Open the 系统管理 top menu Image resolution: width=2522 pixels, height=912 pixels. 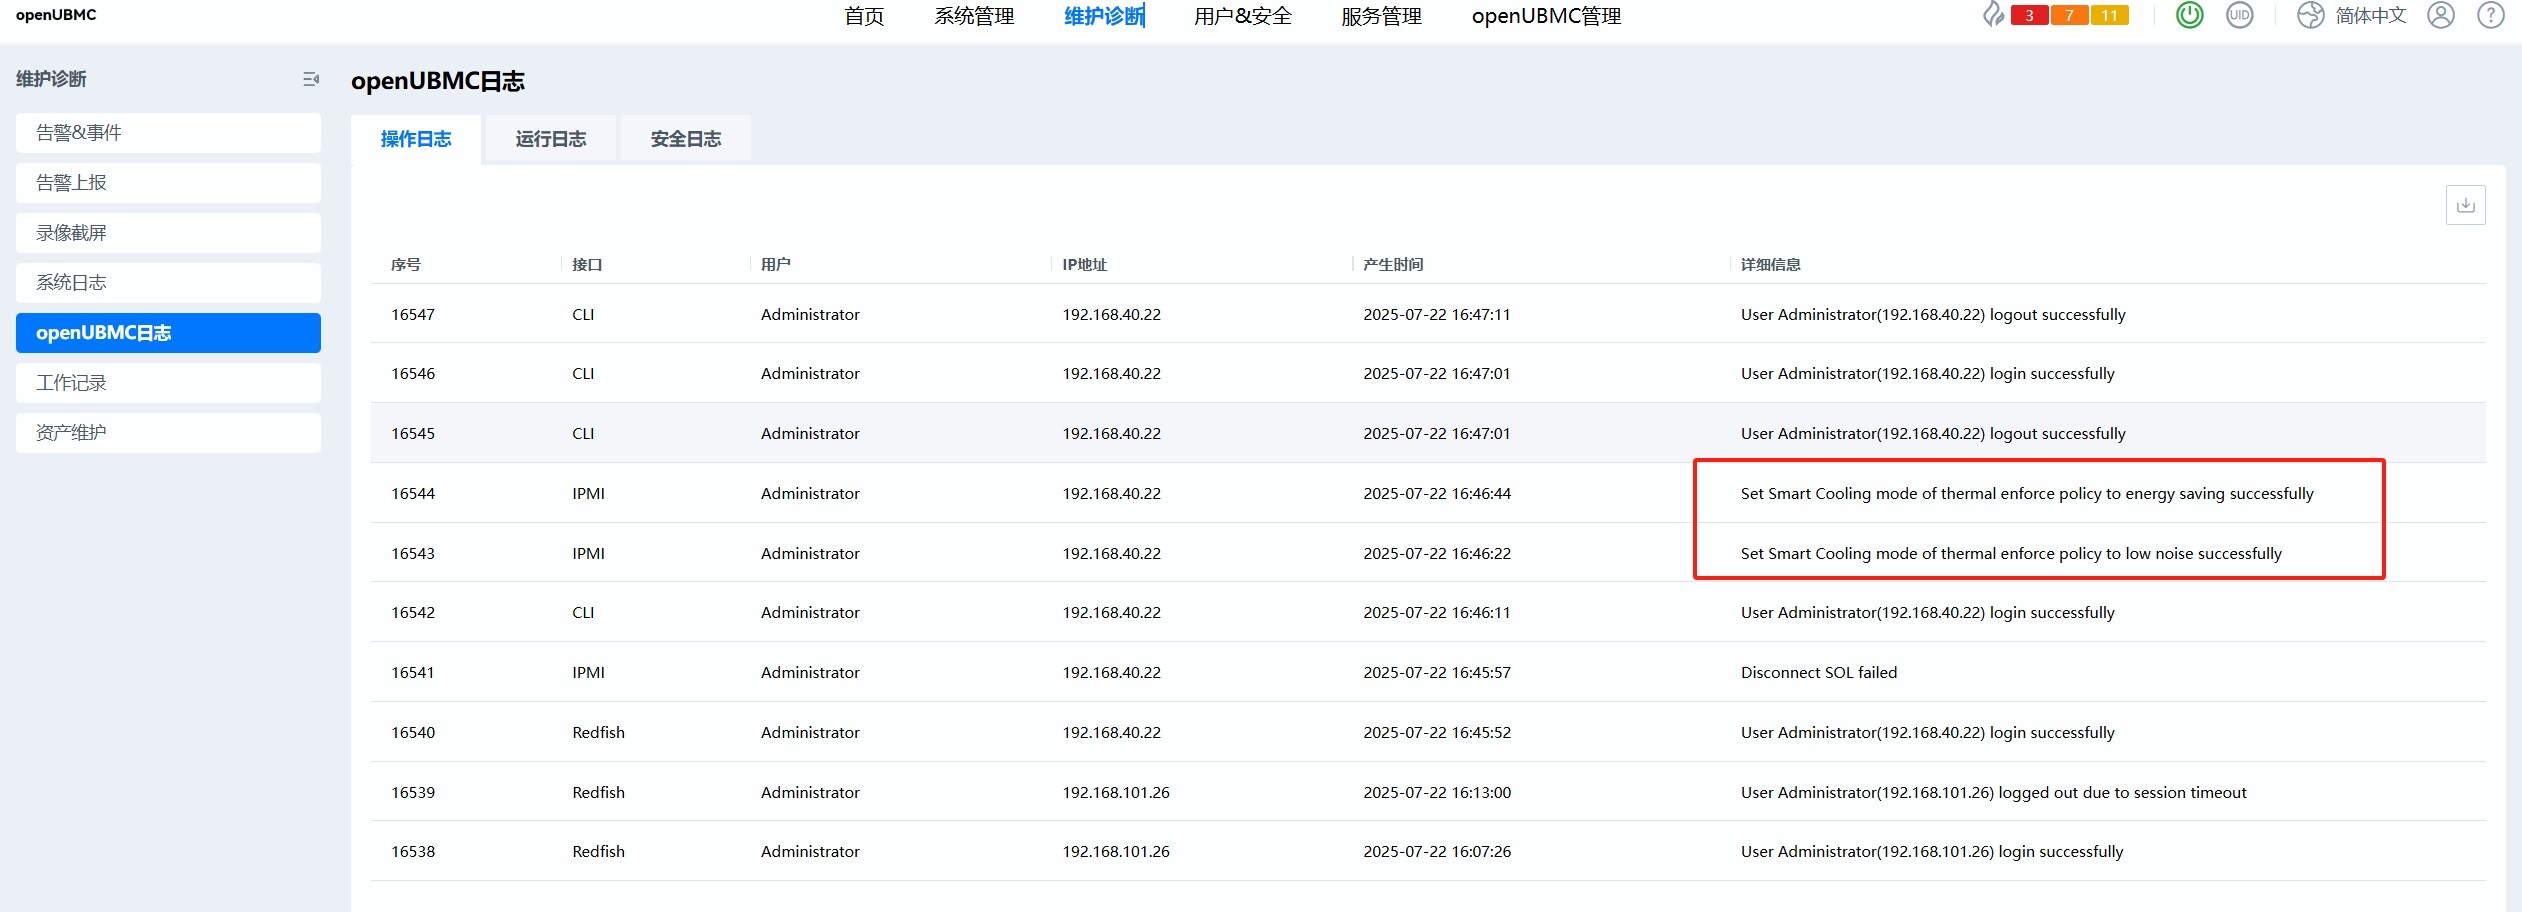974,16
